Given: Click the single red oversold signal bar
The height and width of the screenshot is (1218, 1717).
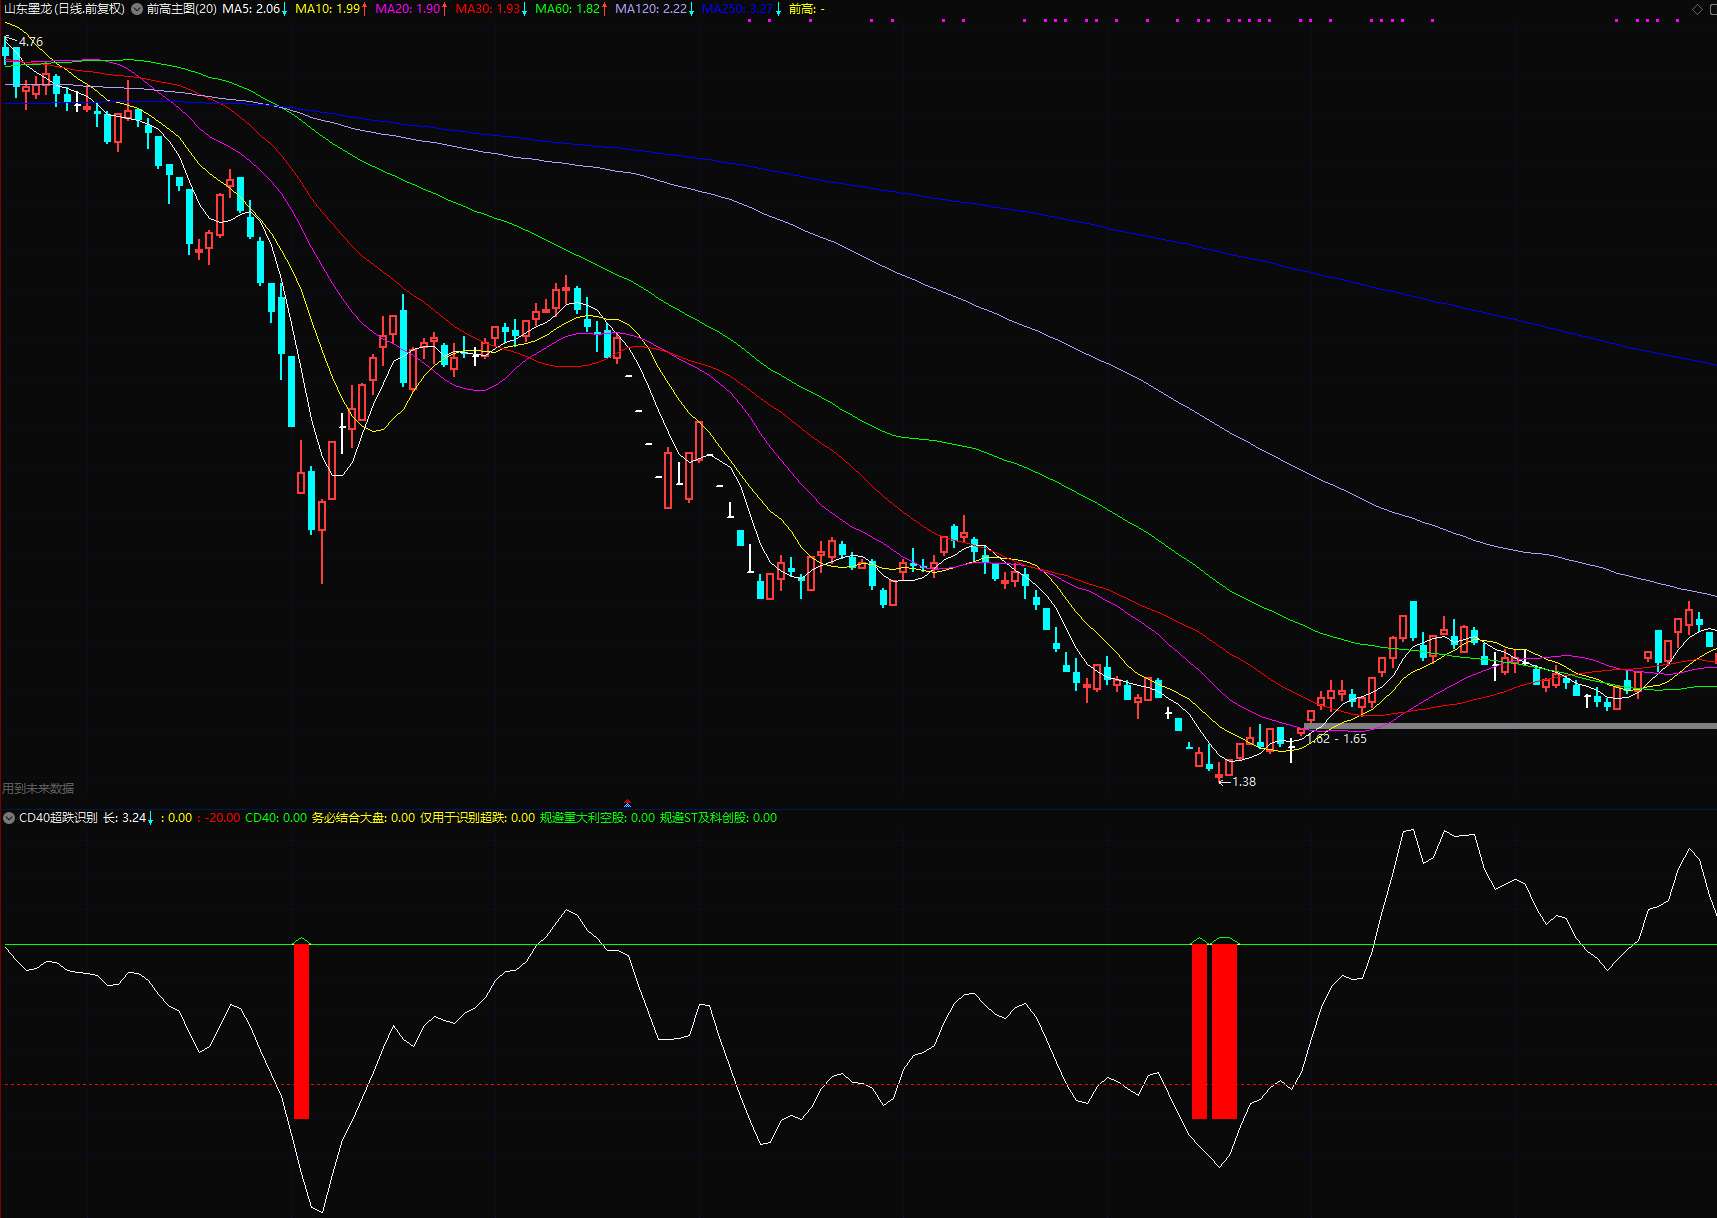Looking at the screenshot, I should pyautogui.click(x=301, y=1031).
